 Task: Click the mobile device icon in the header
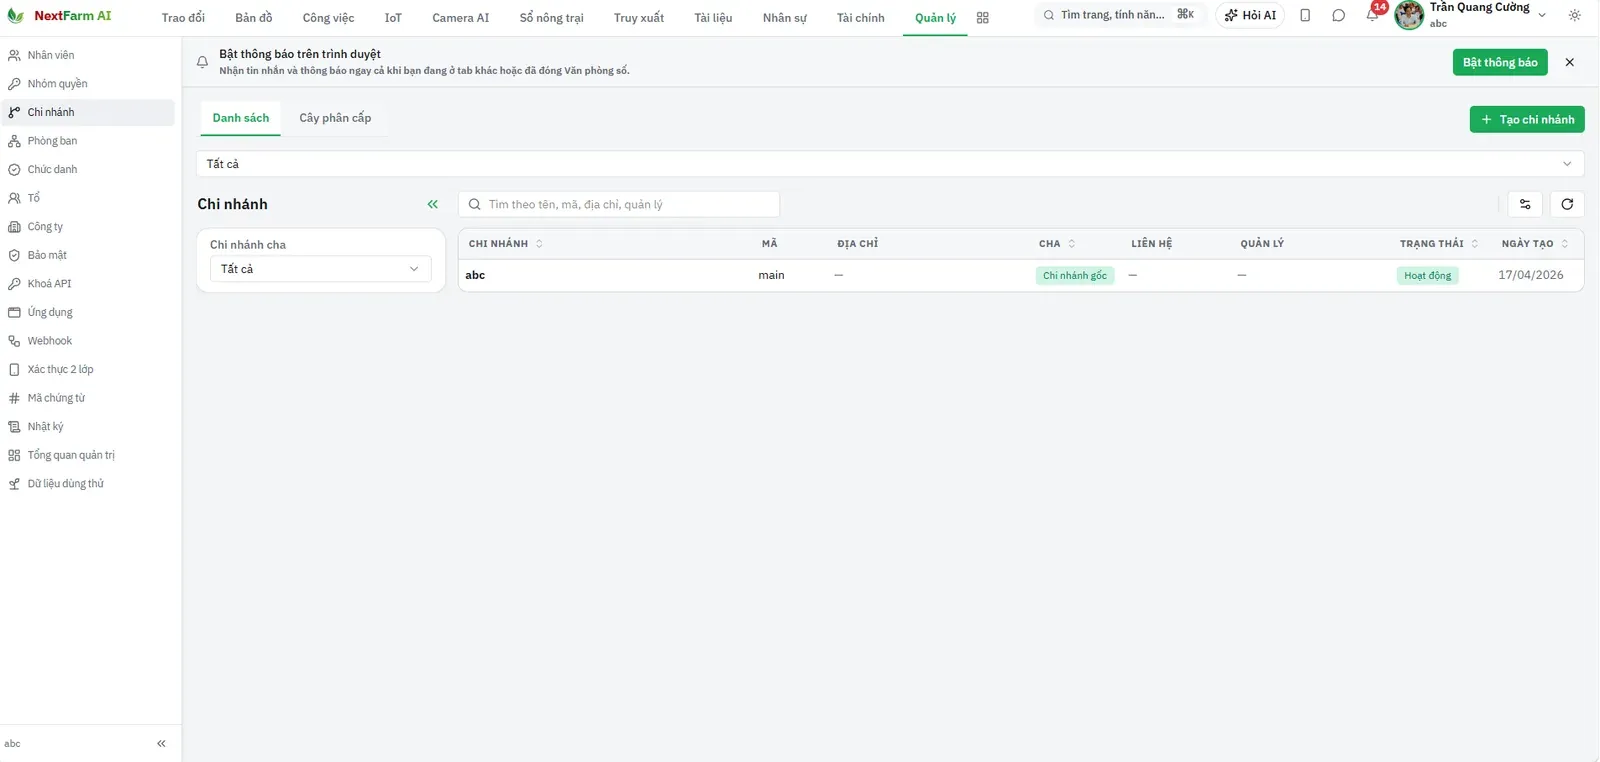tap(1305, 15)
